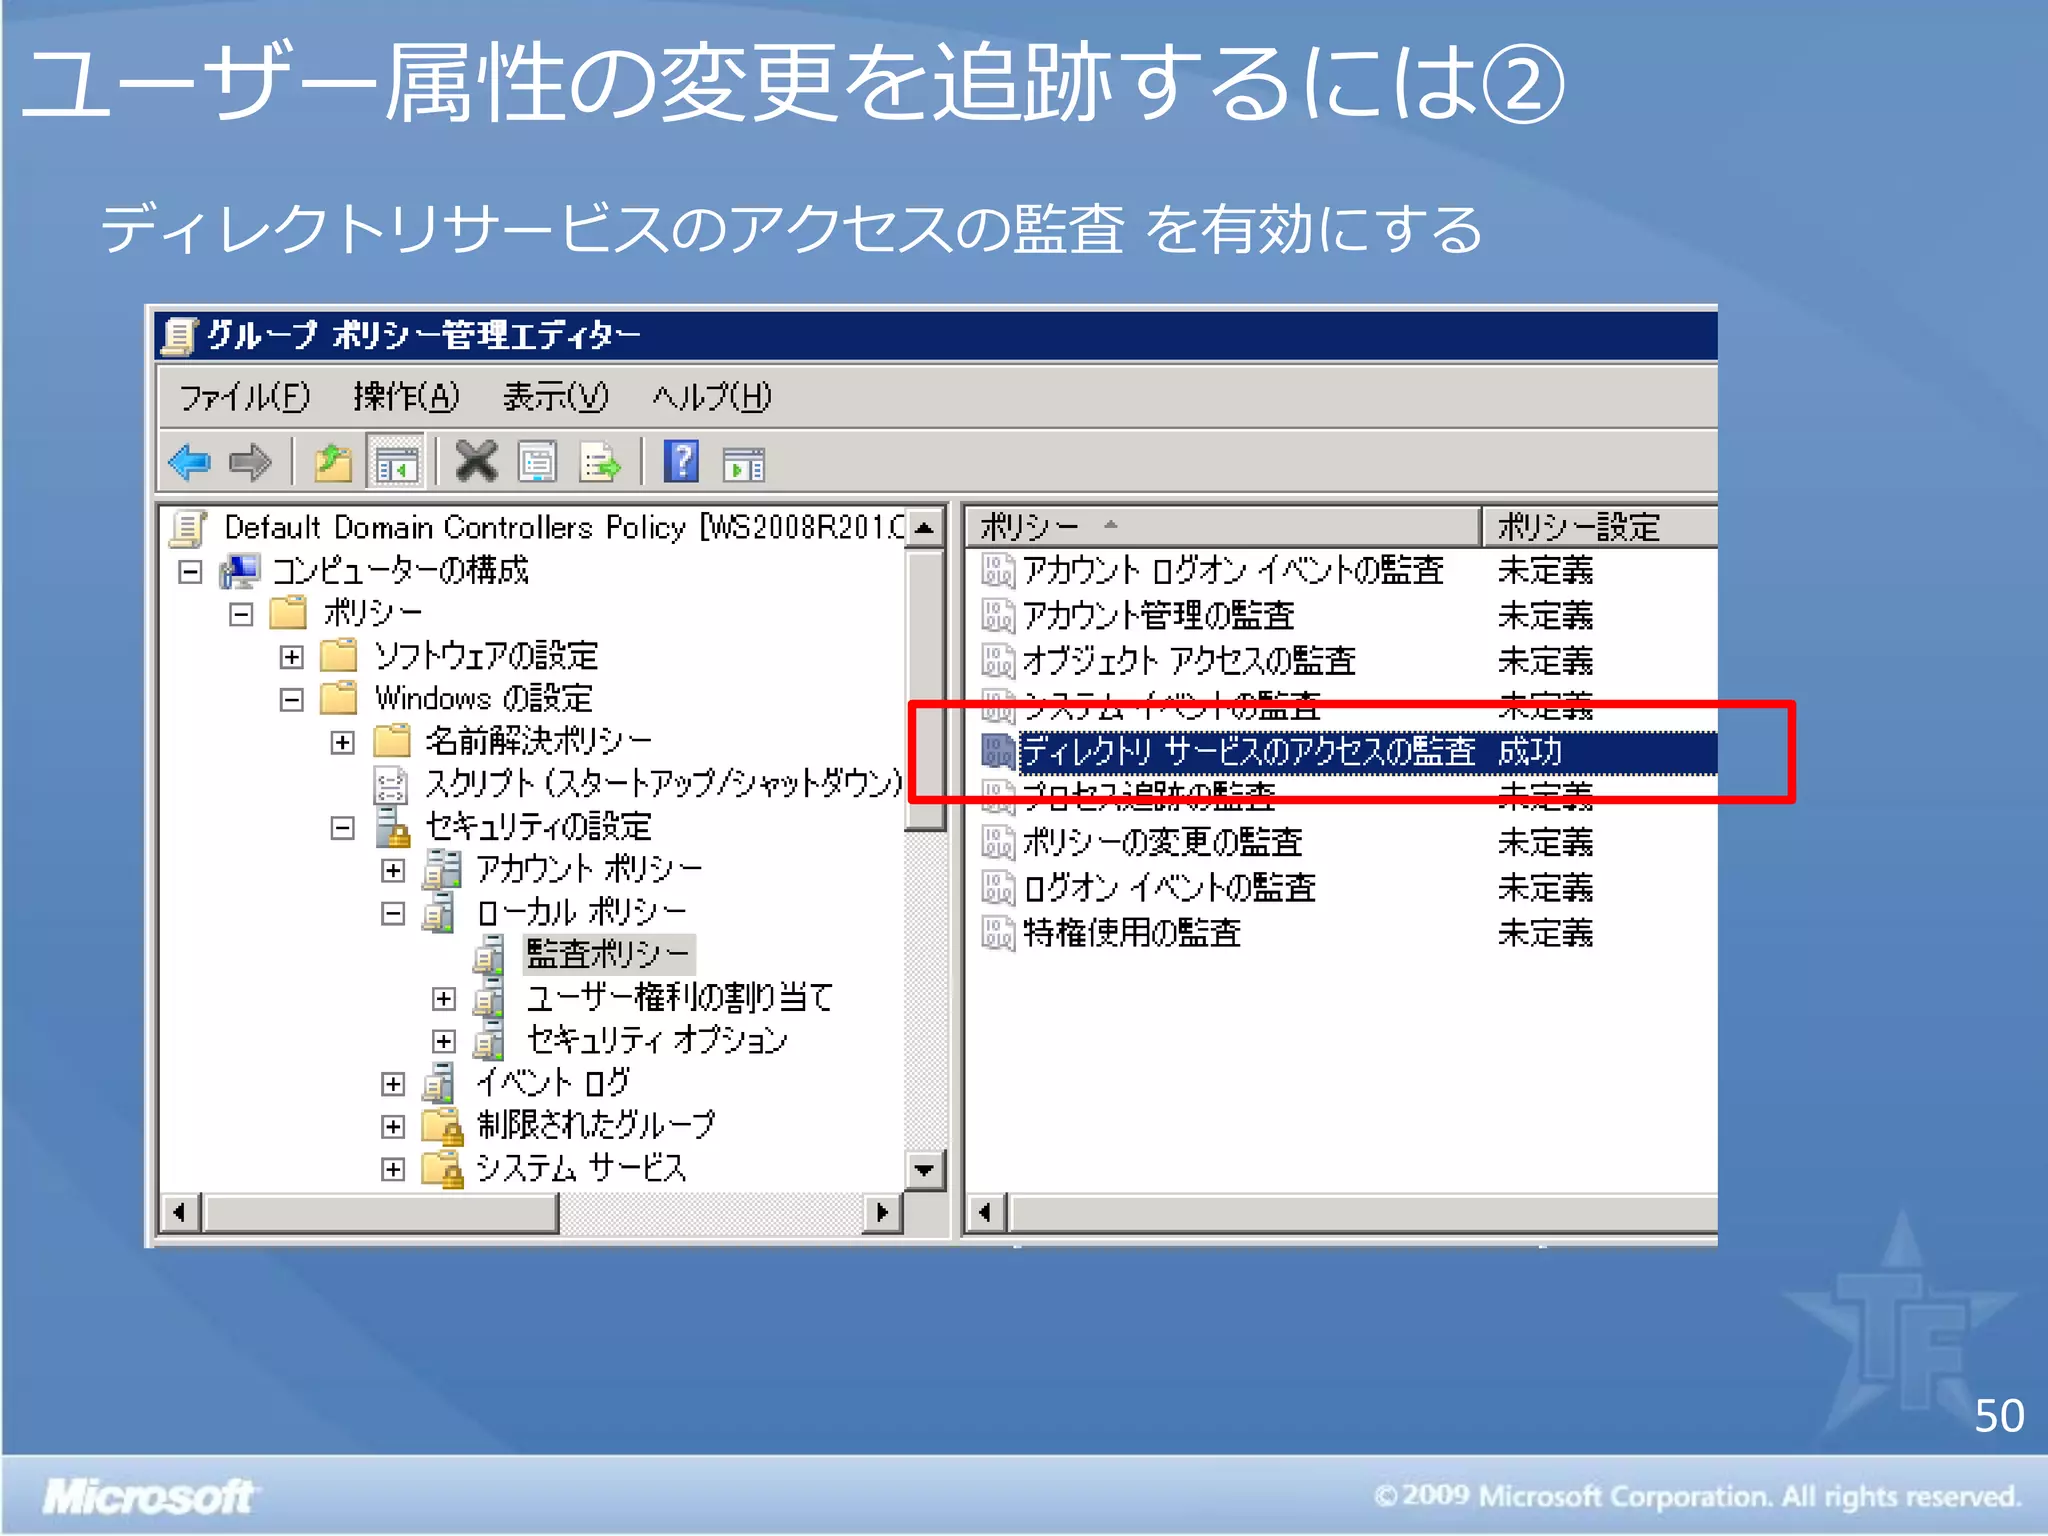
Task: Click tree pane scroll left arrow
Action: [180, 1213]
